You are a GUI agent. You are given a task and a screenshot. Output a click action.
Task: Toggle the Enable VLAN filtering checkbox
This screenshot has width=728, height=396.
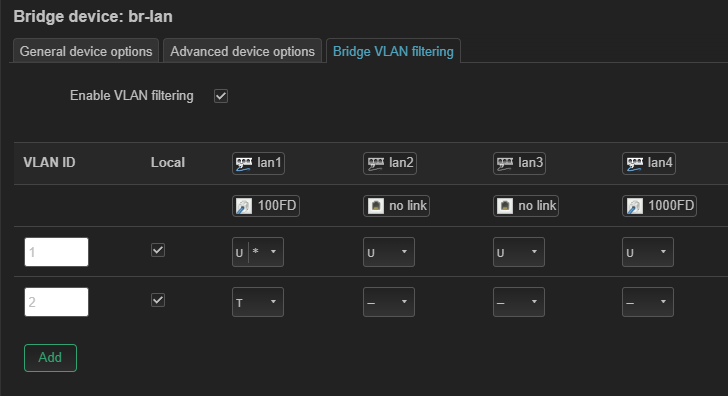click(221, 96)
